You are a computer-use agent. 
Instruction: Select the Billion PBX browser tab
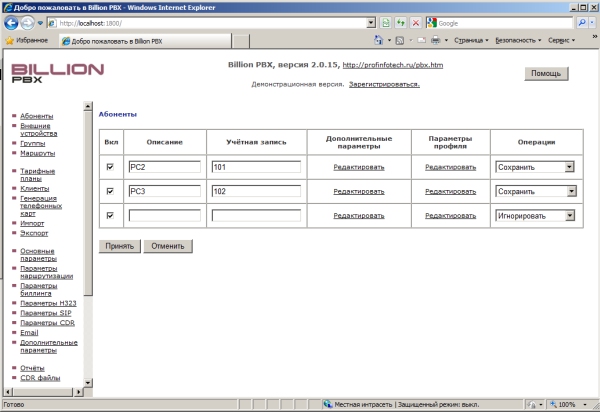point(145,41)
